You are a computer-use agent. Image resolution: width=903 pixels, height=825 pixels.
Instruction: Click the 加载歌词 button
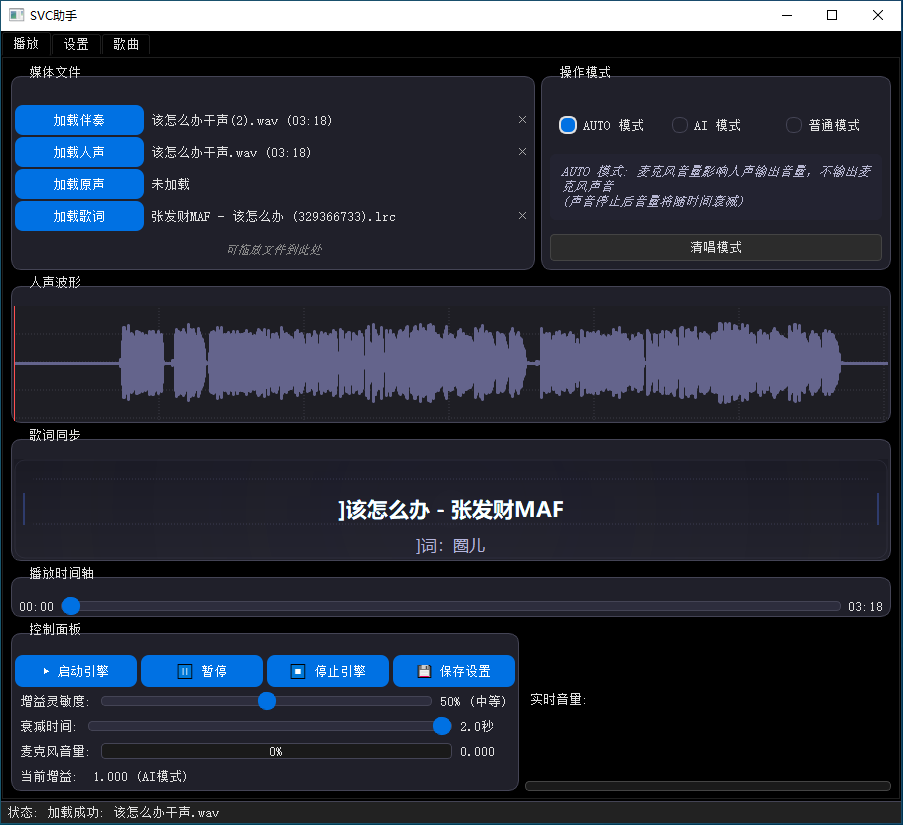[x=79, y=216]
